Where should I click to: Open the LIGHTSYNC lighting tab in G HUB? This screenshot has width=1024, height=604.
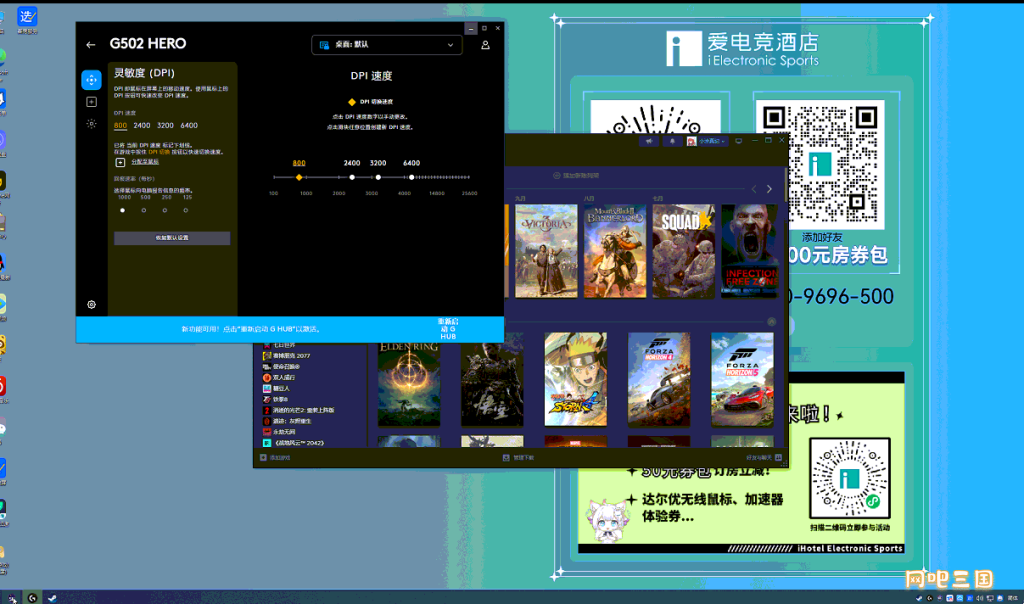tap(91, 123)
